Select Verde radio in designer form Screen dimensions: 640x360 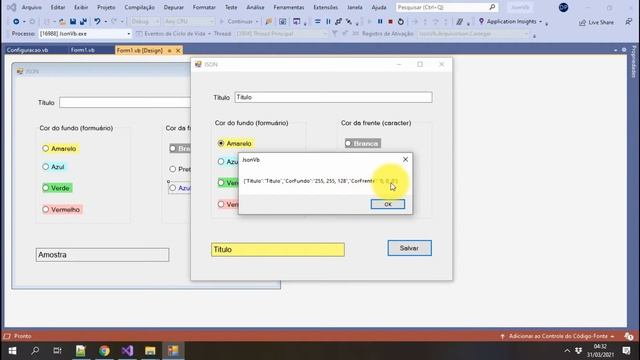click(45, 188)
